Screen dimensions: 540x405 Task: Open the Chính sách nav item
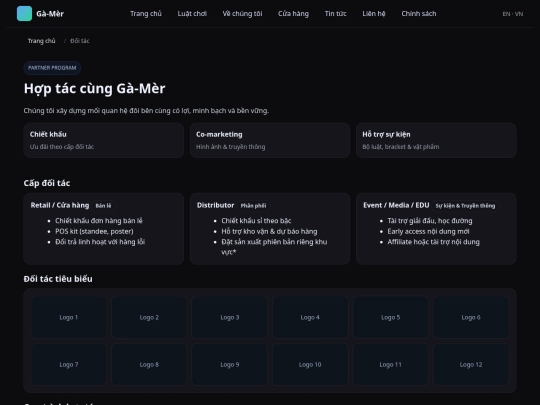(x=419, y=14)
